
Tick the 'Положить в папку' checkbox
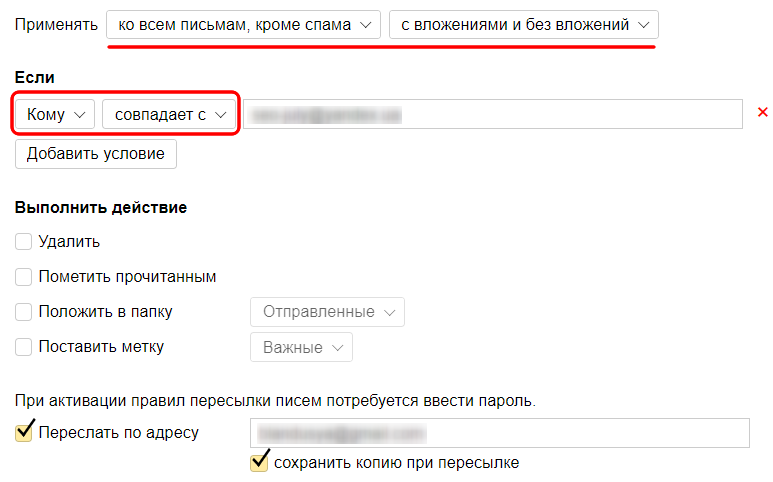(23, 312)
